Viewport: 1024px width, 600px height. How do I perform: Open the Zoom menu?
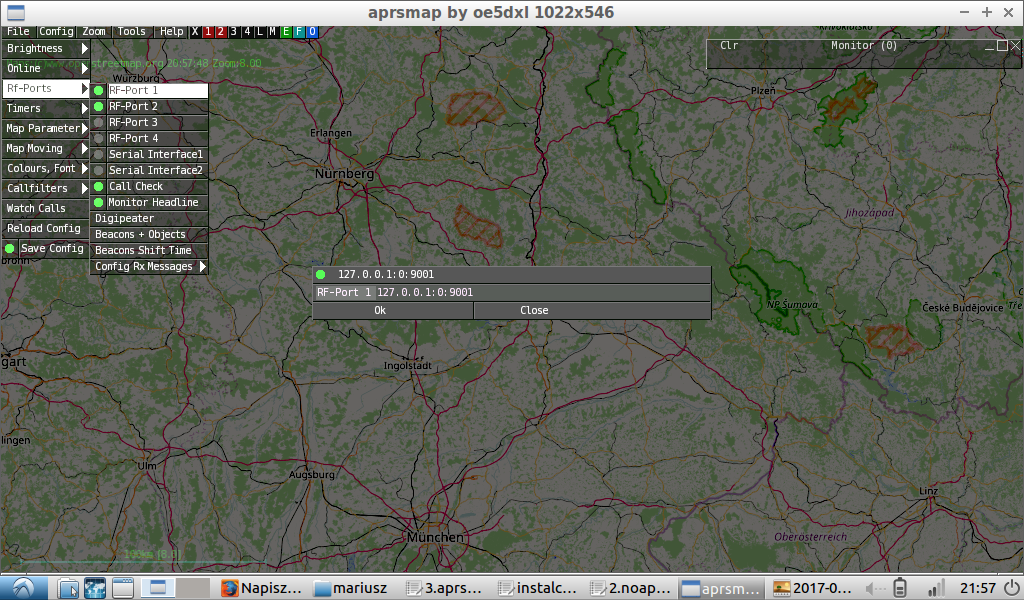tap(94, 31)
